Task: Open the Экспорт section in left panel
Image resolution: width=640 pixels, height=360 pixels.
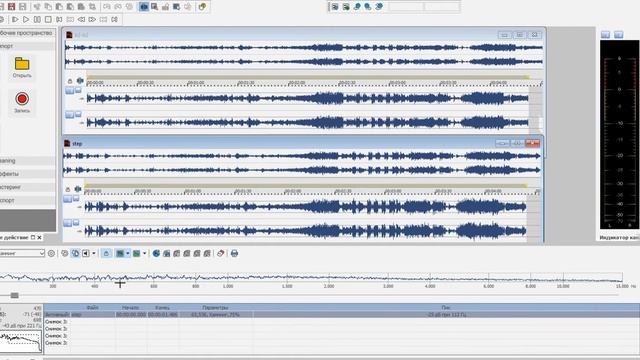Action: [27, 200]
